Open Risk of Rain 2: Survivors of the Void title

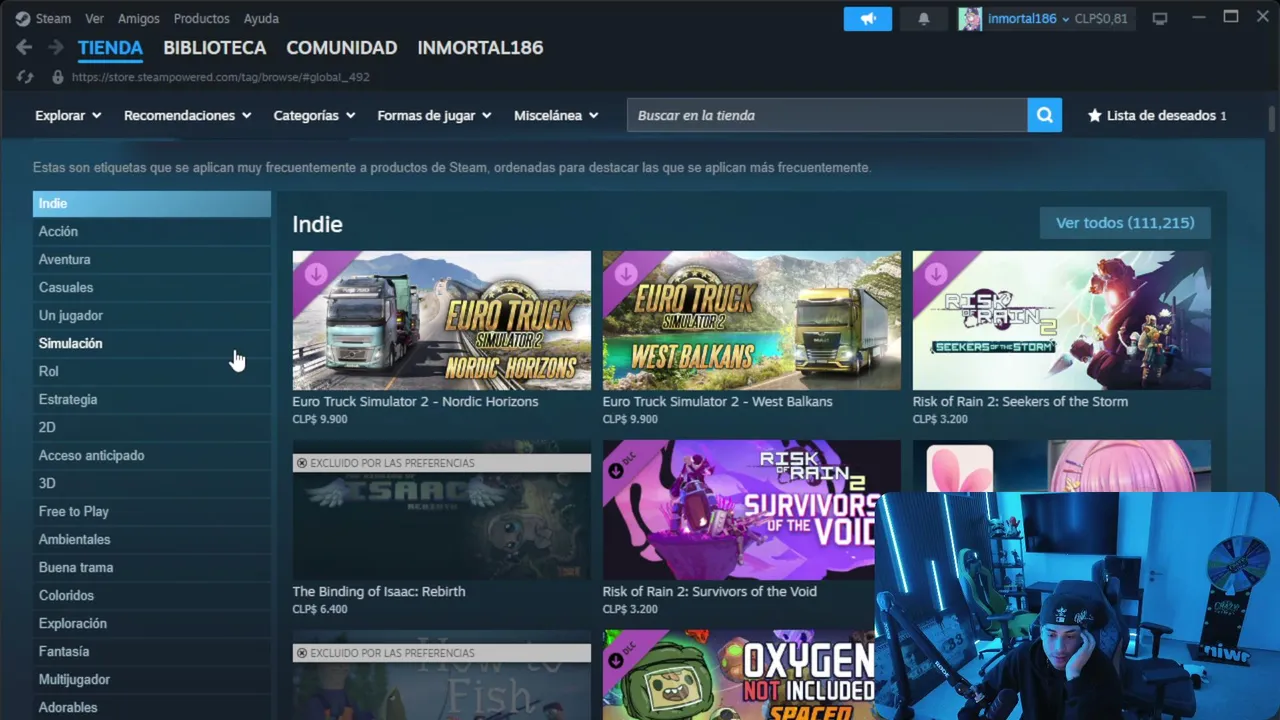point(710,591)
